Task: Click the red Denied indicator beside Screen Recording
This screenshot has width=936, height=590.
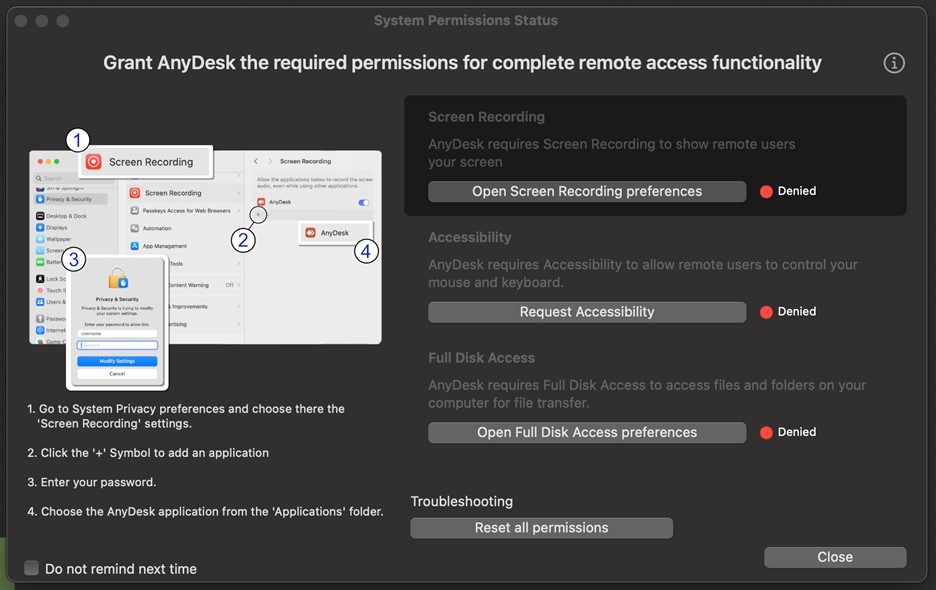Action: [x=766, y=191]
